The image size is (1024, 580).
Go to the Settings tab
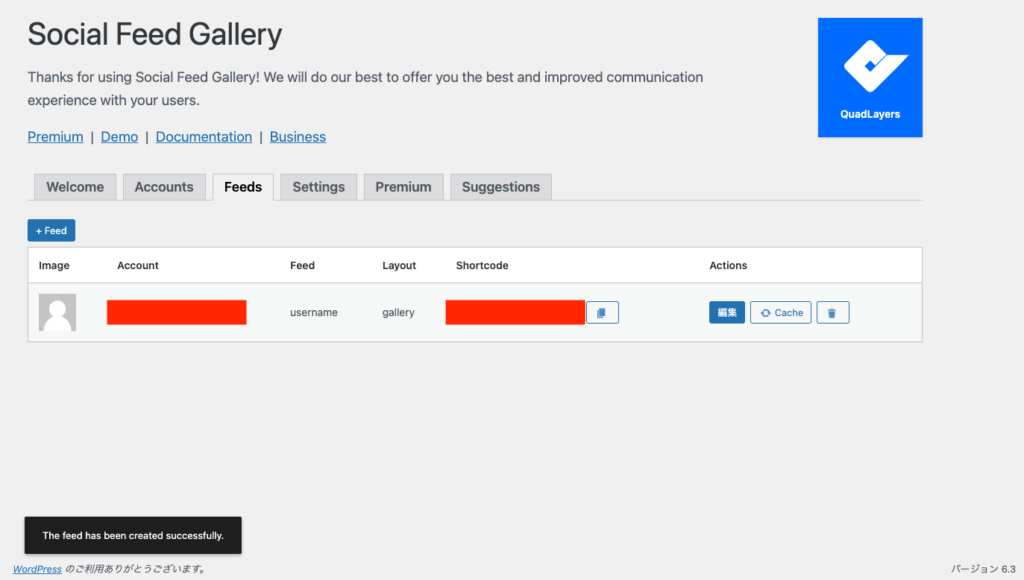318,187
